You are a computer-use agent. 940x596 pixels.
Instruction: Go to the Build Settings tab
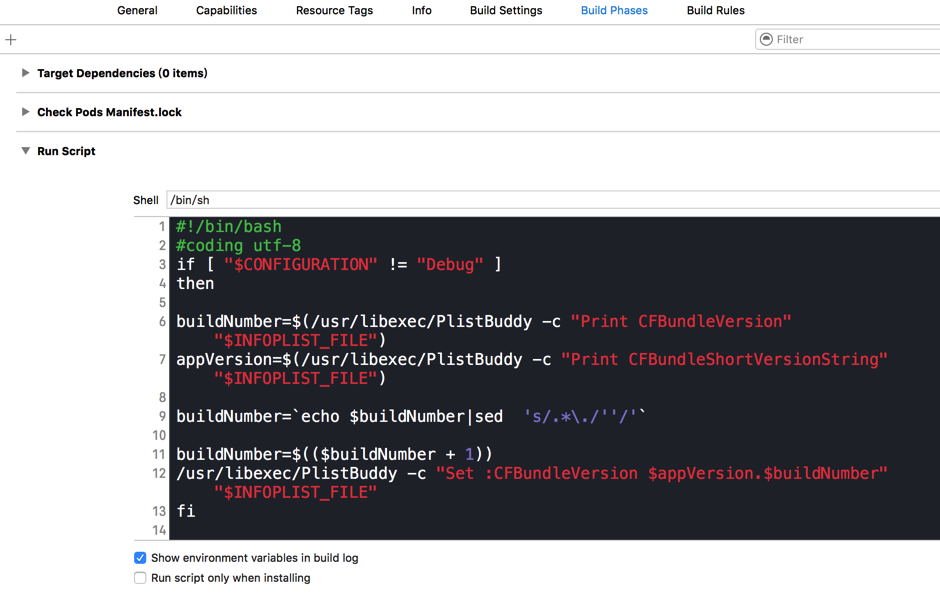(506, 10)
